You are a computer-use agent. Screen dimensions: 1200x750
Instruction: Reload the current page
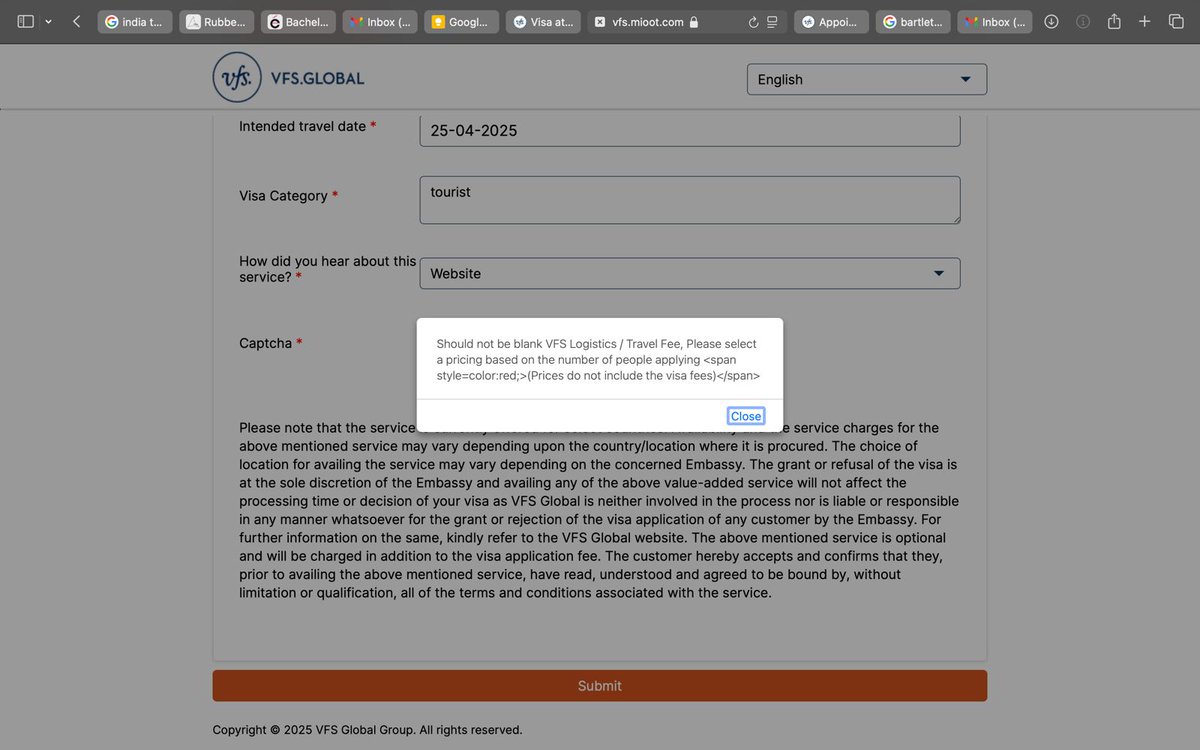pos(753,21)
